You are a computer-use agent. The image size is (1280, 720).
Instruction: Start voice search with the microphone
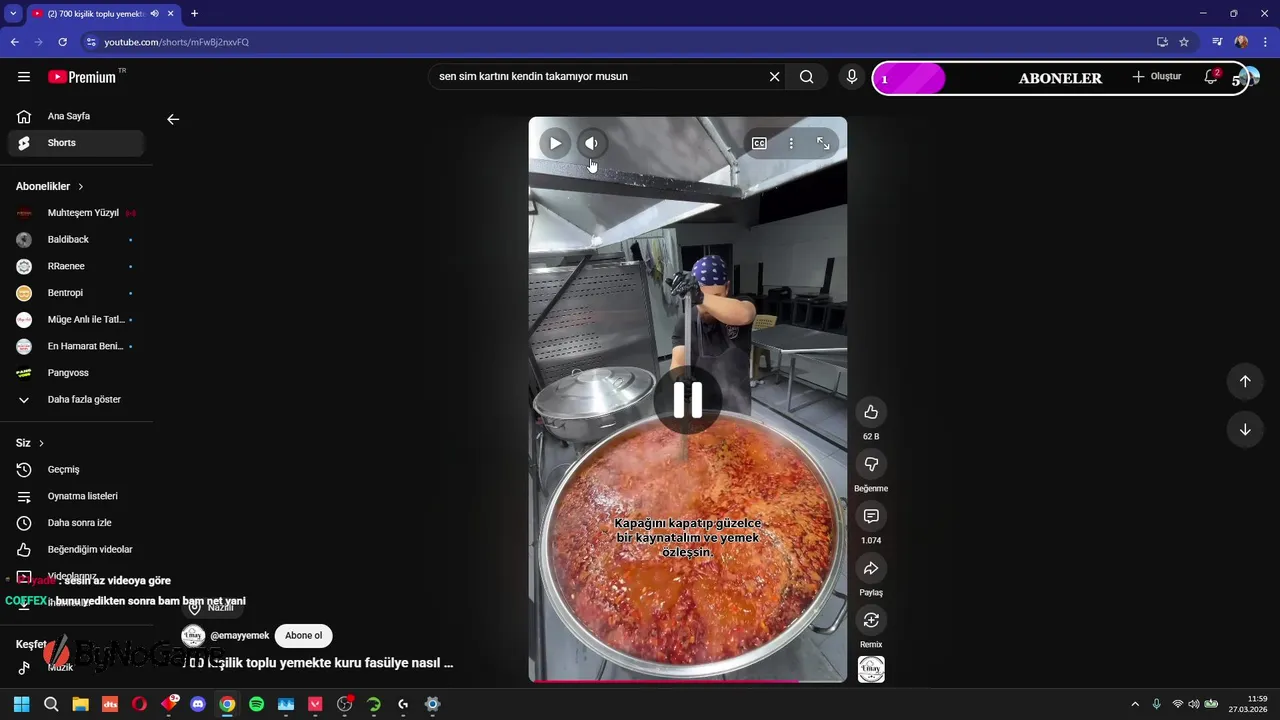(852, 77)
